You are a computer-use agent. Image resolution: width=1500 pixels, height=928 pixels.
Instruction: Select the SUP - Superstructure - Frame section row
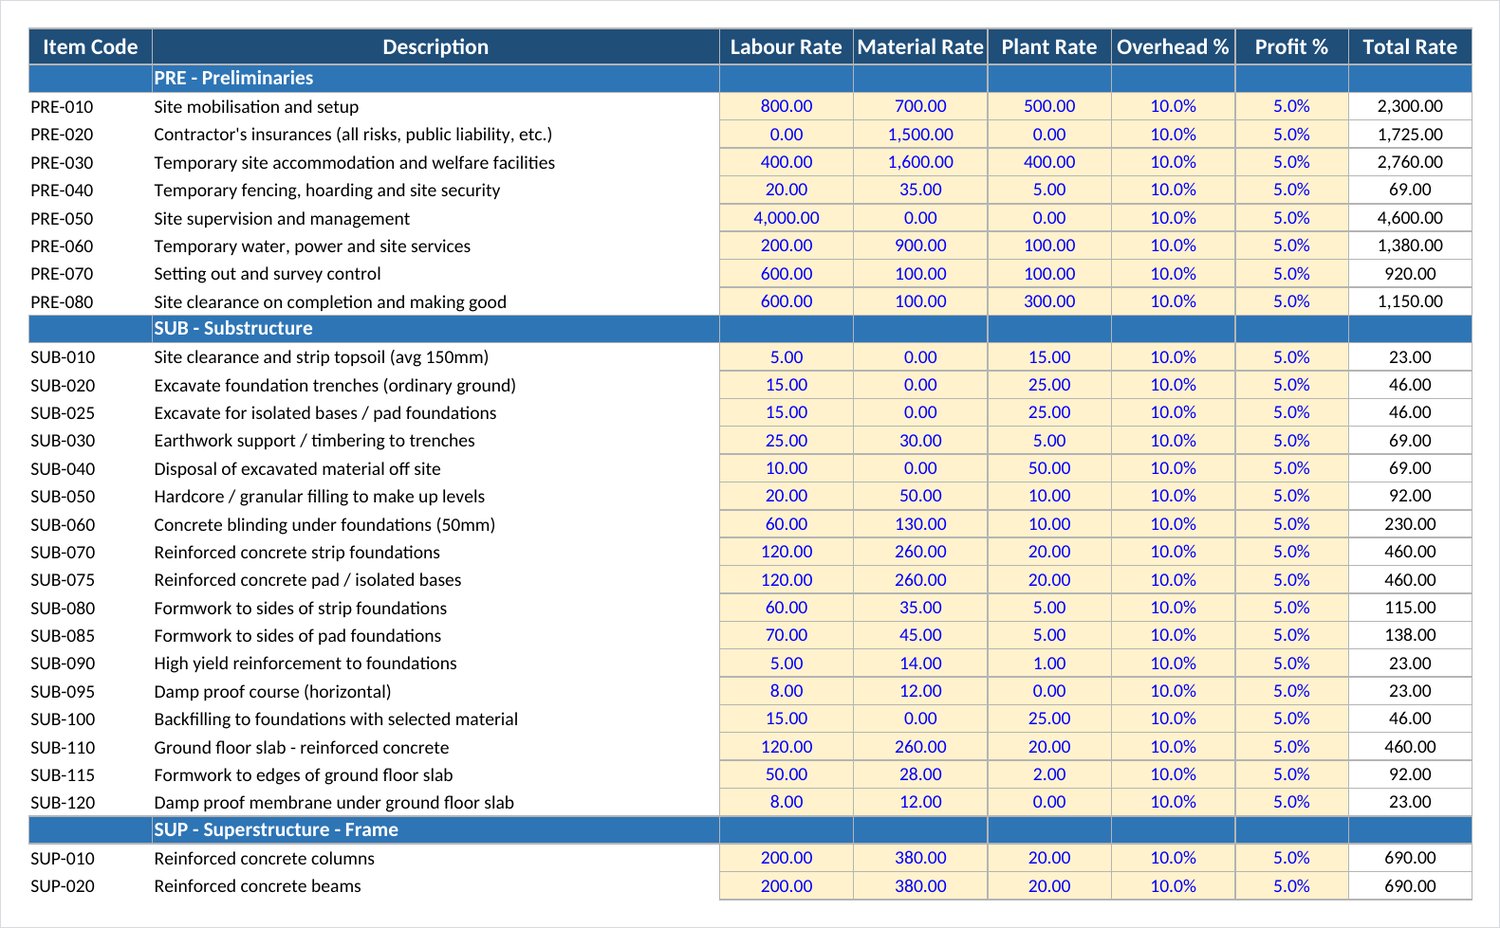pos(750,830)
